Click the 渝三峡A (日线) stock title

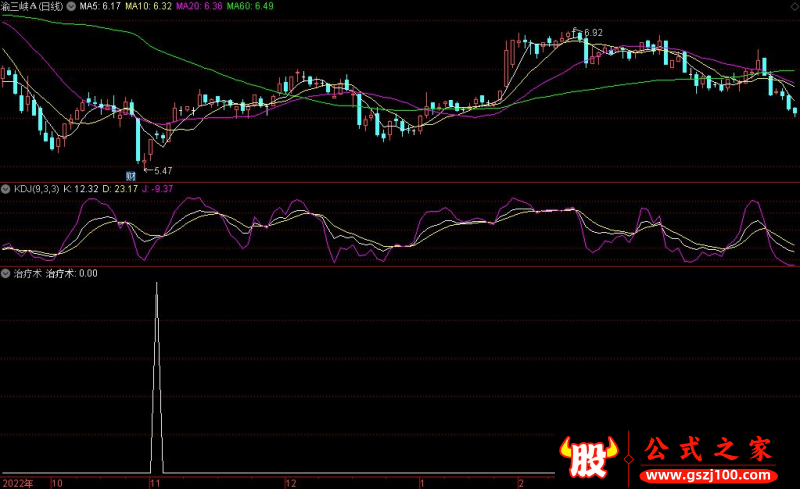click(34, 6)
